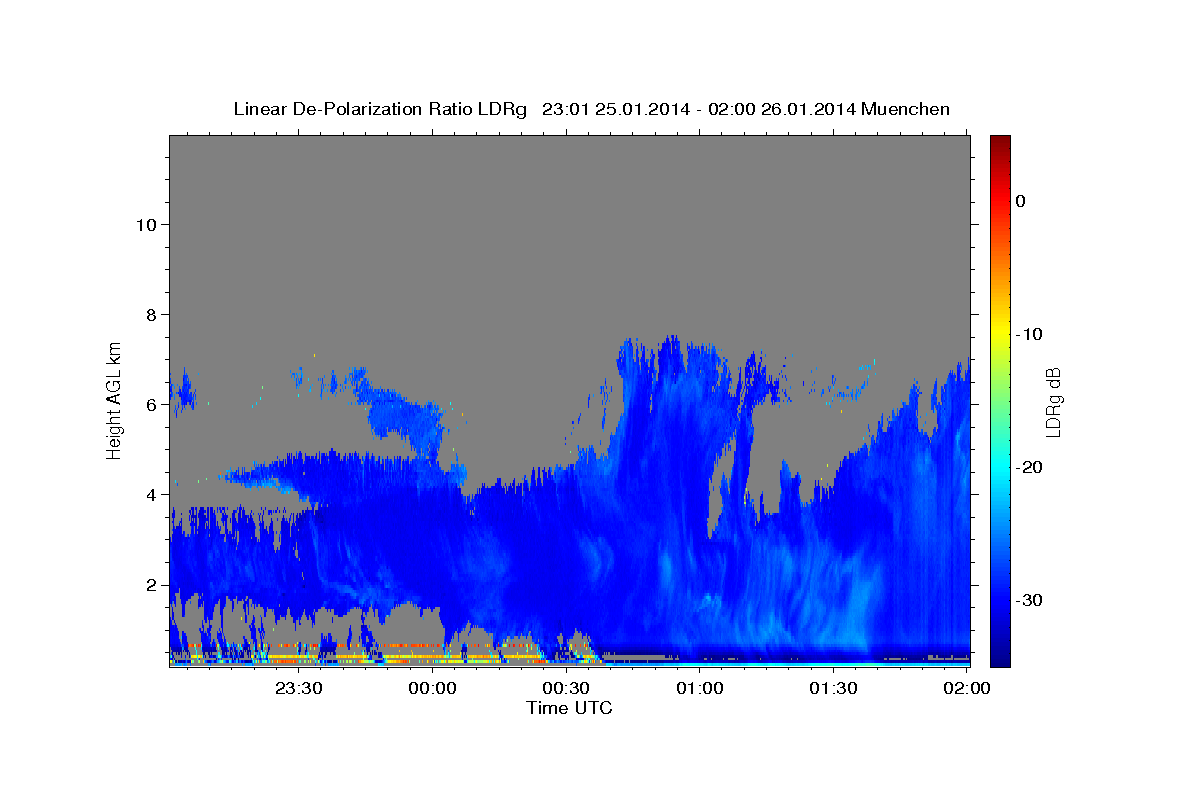Click the 'Height AGL km' axis label

(115, 400)
